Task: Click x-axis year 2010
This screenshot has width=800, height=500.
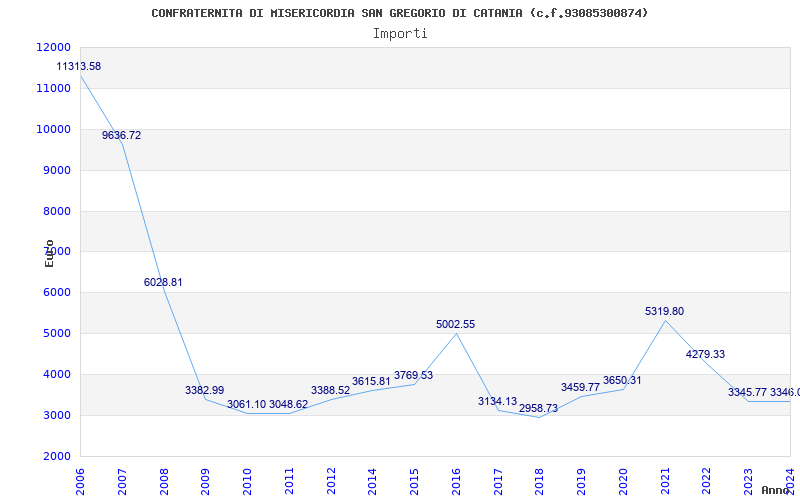Action: click(x=247, y=482)
